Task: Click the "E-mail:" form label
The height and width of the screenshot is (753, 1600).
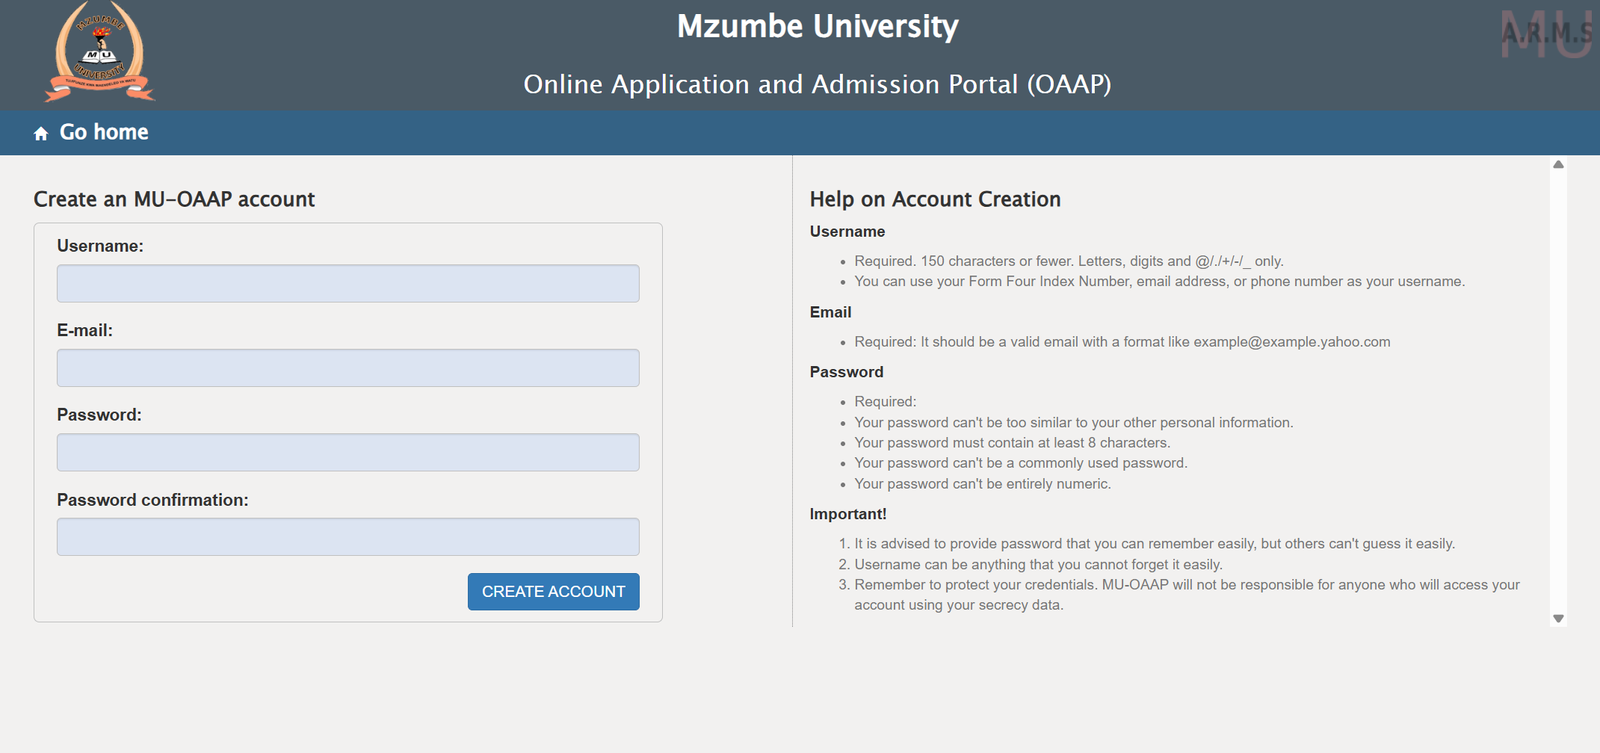Action: point(85,331)
